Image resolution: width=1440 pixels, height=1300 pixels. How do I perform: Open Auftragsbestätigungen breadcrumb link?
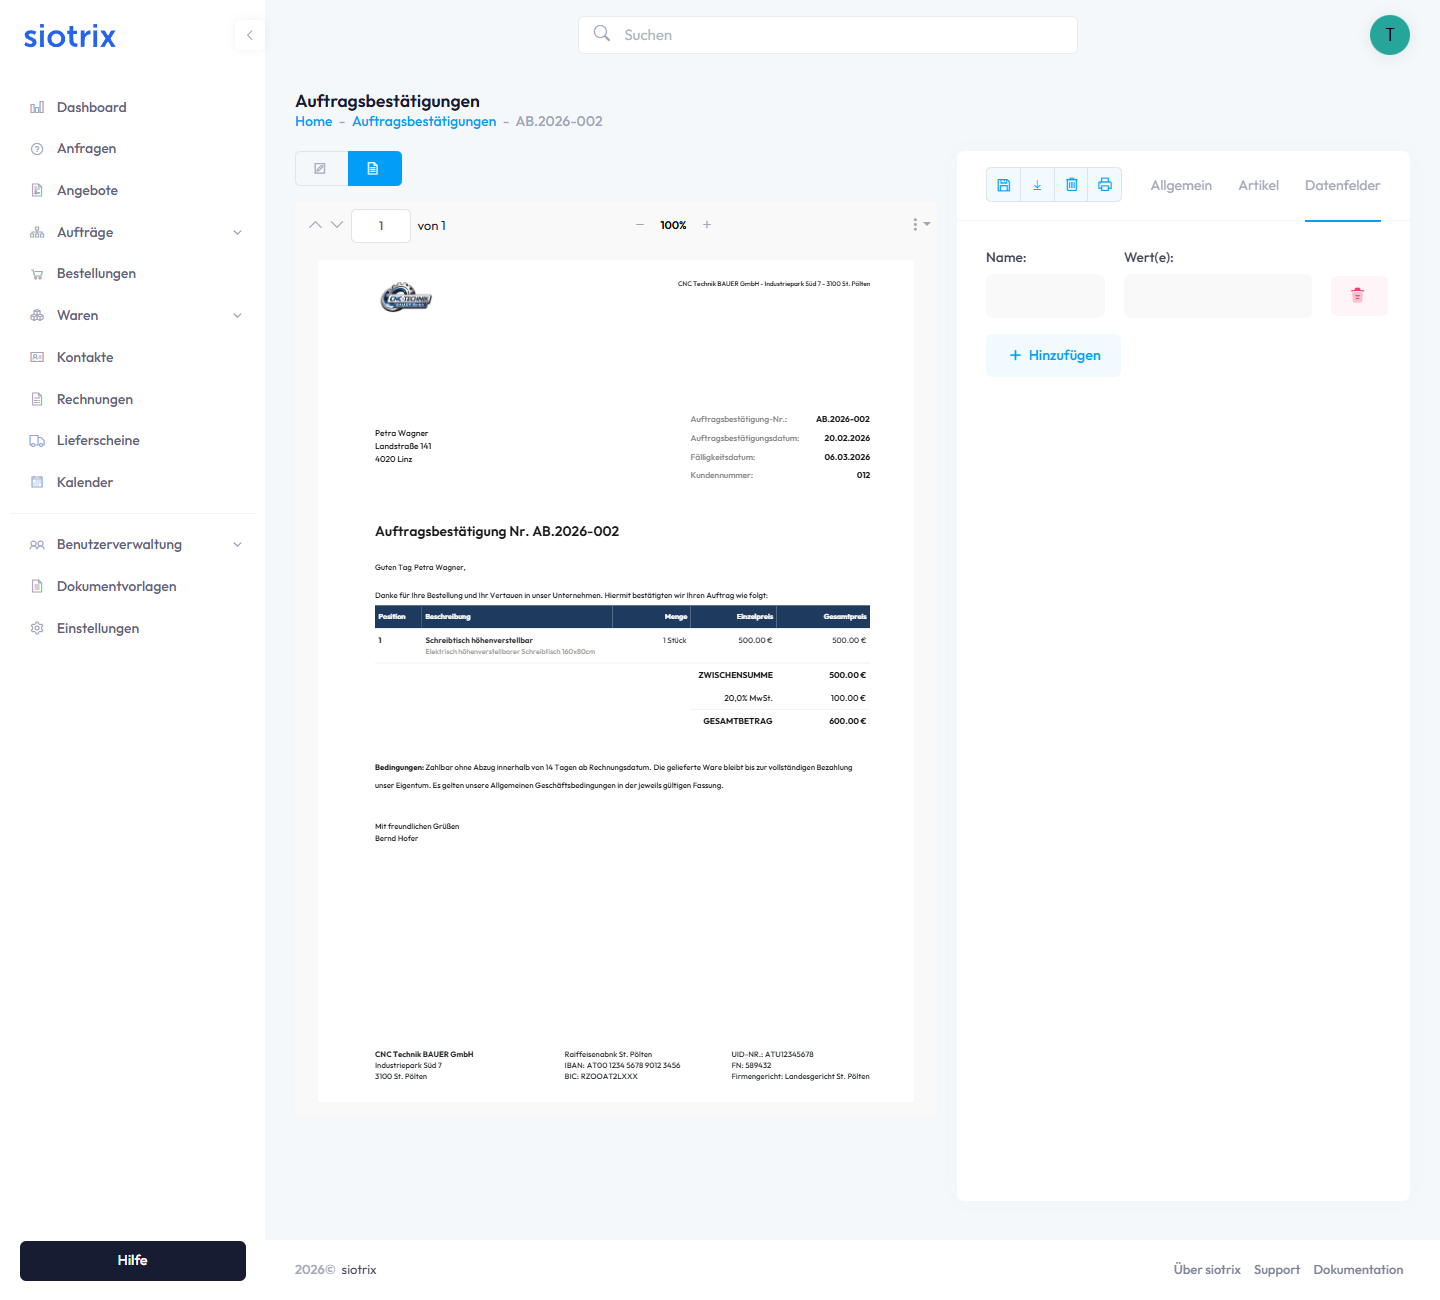tap(424, 122)
